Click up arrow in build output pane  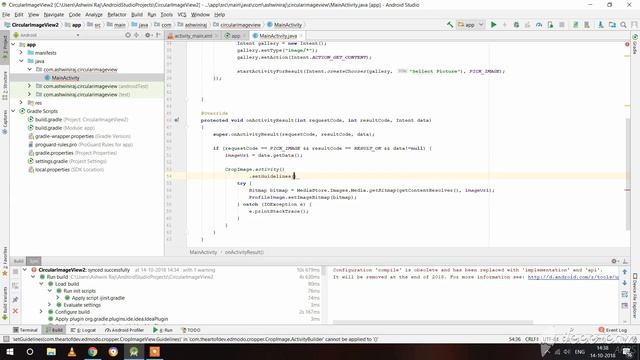[624, 272]
